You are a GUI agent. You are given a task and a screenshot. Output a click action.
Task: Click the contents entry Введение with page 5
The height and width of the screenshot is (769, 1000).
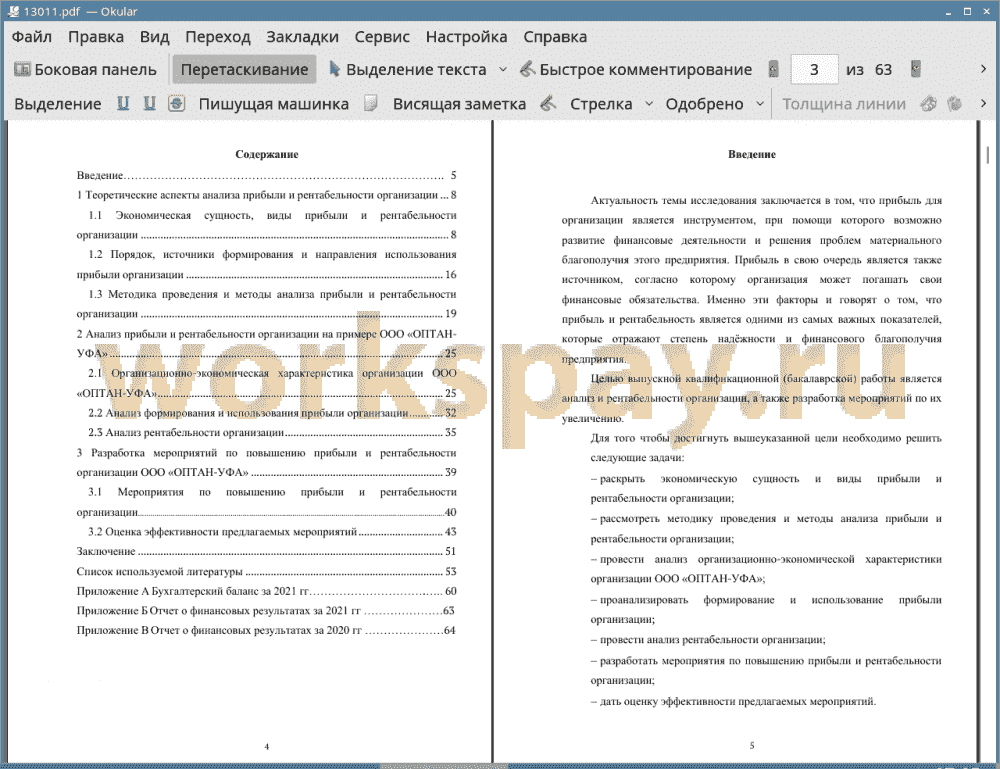(x=267, y=175)
